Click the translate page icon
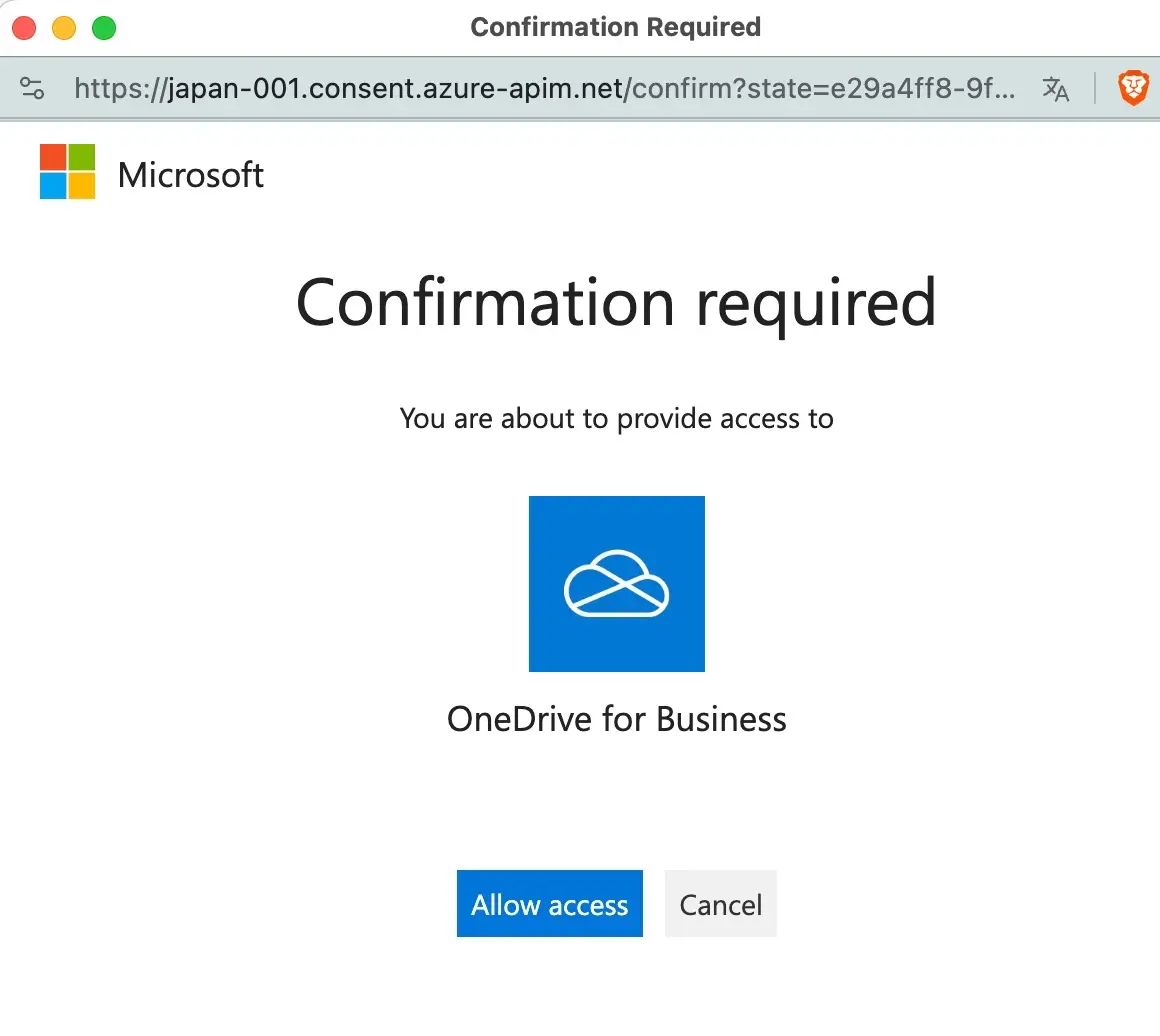Image resolution: width=1160 pixels, height=1036 pixels. [x=1056, y=88]
